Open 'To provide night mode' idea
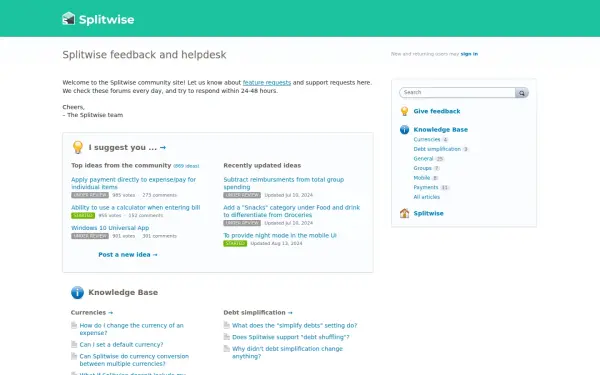 point(280,235)
